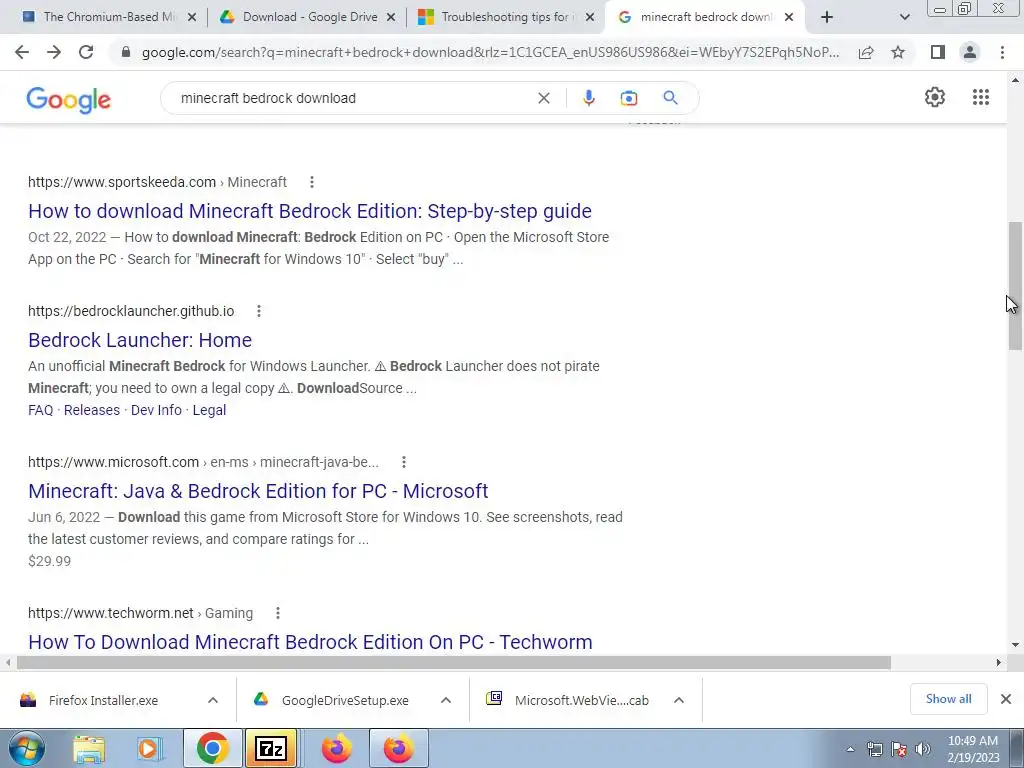Open the Google apps grid
Screen dimensions: 1024x768
980,97
